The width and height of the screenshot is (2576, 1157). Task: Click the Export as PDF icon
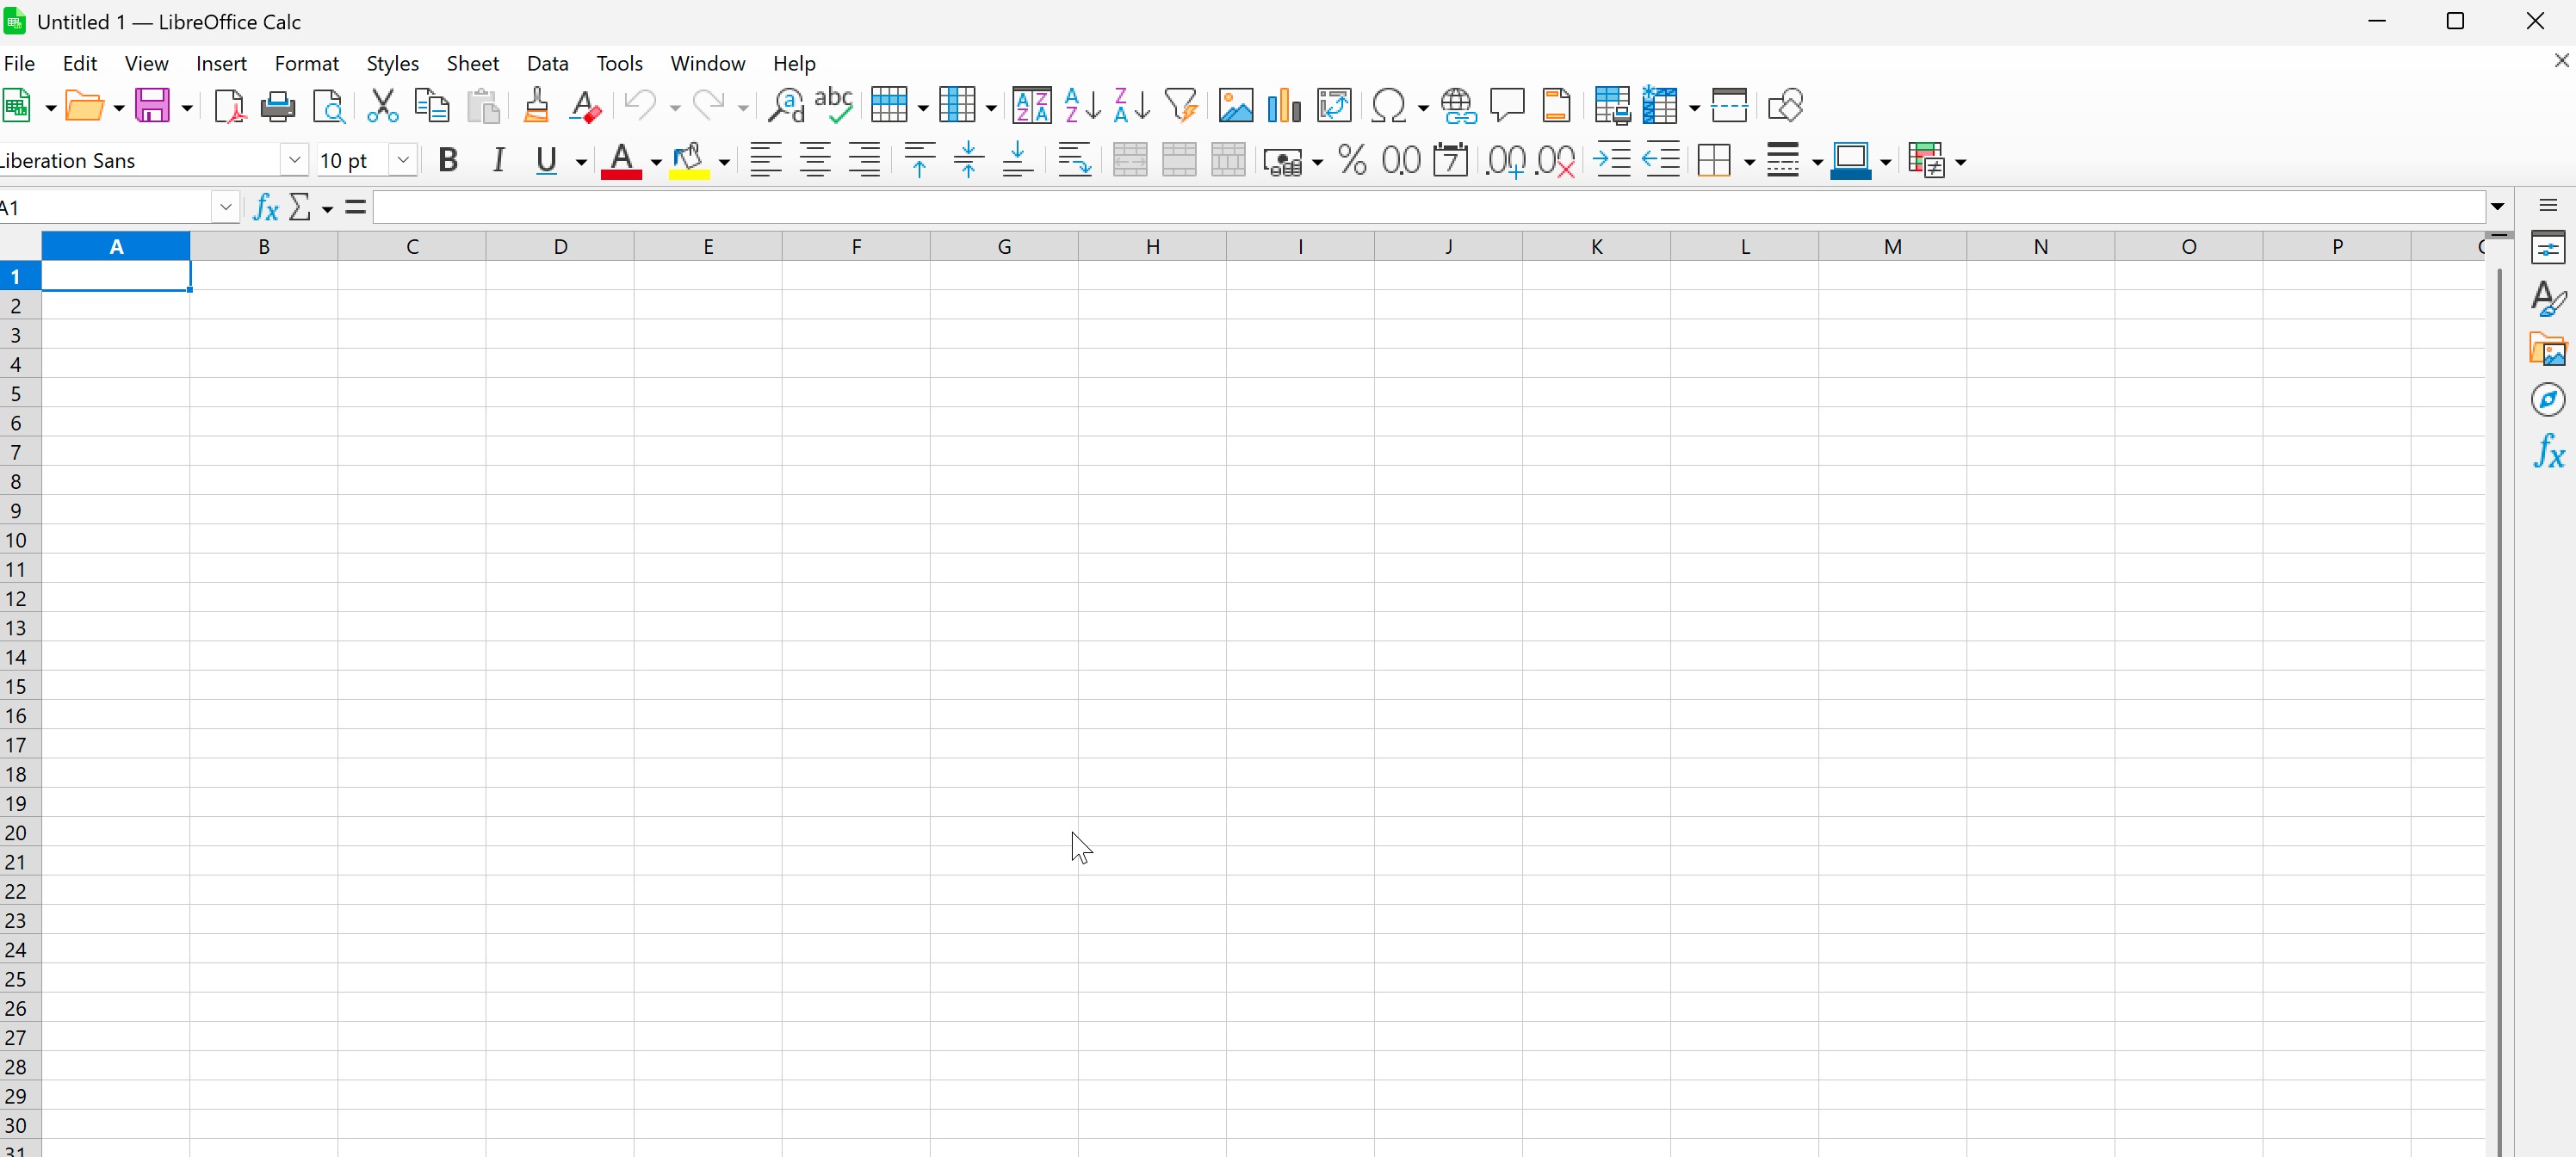229,105
